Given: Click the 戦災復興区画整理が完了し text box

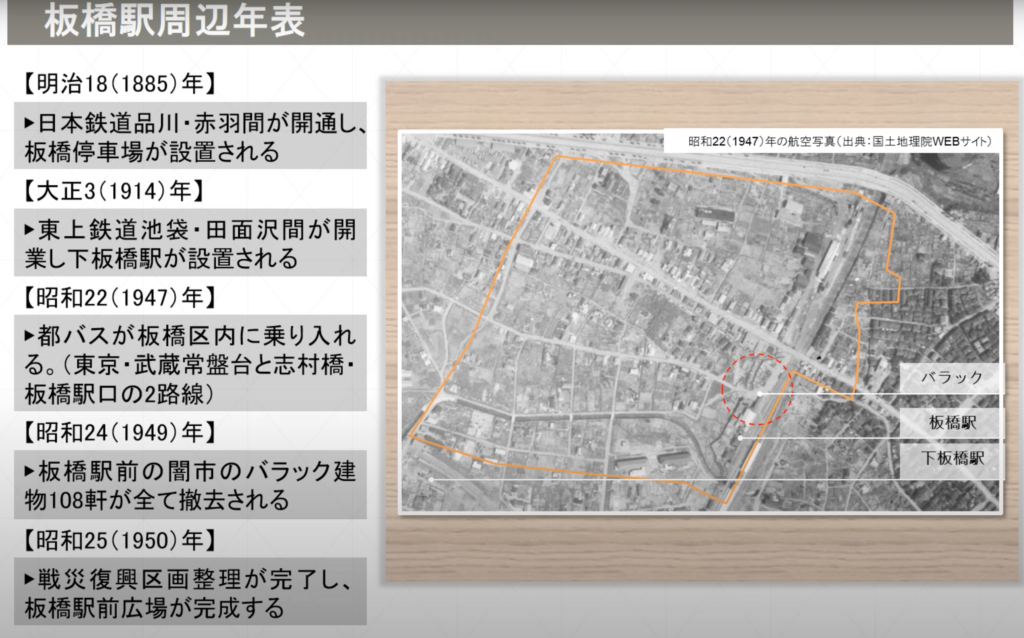Looking at the screenshot, I should coord(190,592).
